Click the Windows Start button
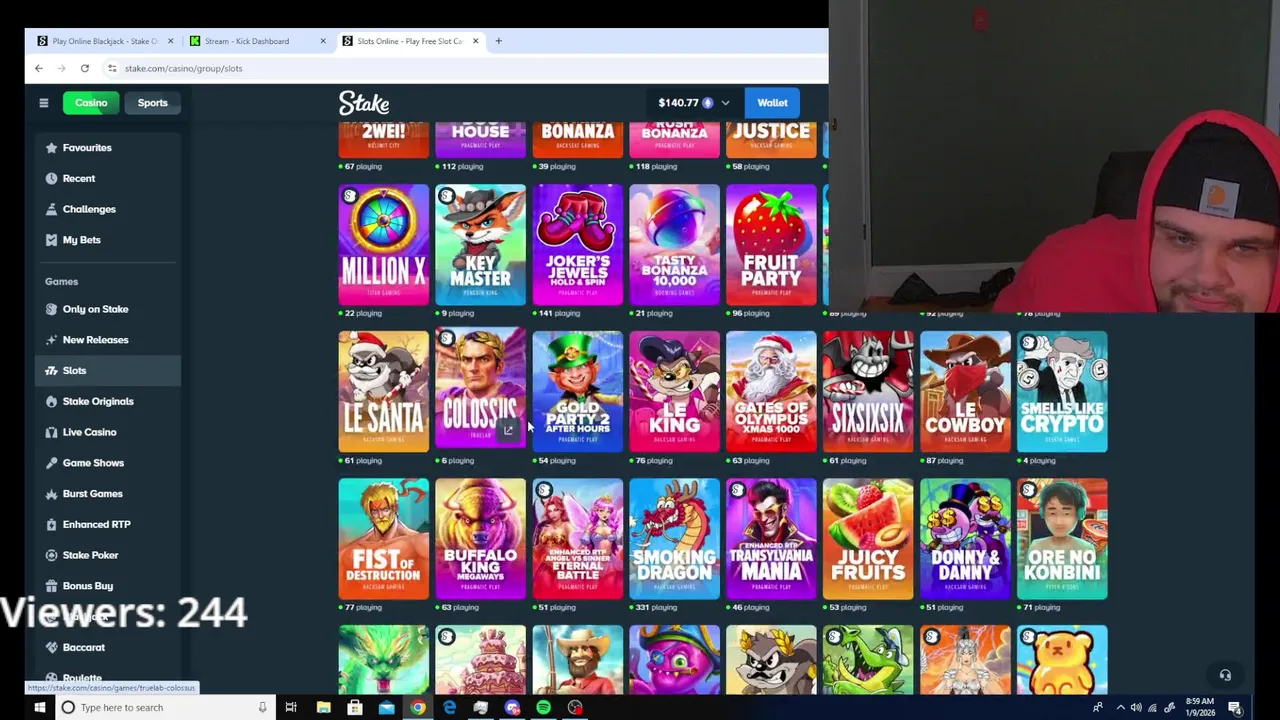This screenshot has width=1280, height=720. pyautogui.click(x=40, y=707)
